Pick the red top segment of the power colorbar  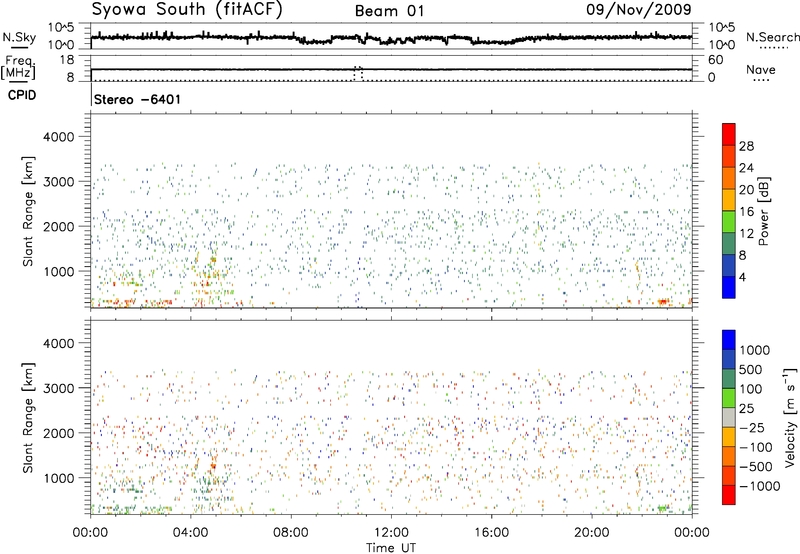(x=729, y=134)
